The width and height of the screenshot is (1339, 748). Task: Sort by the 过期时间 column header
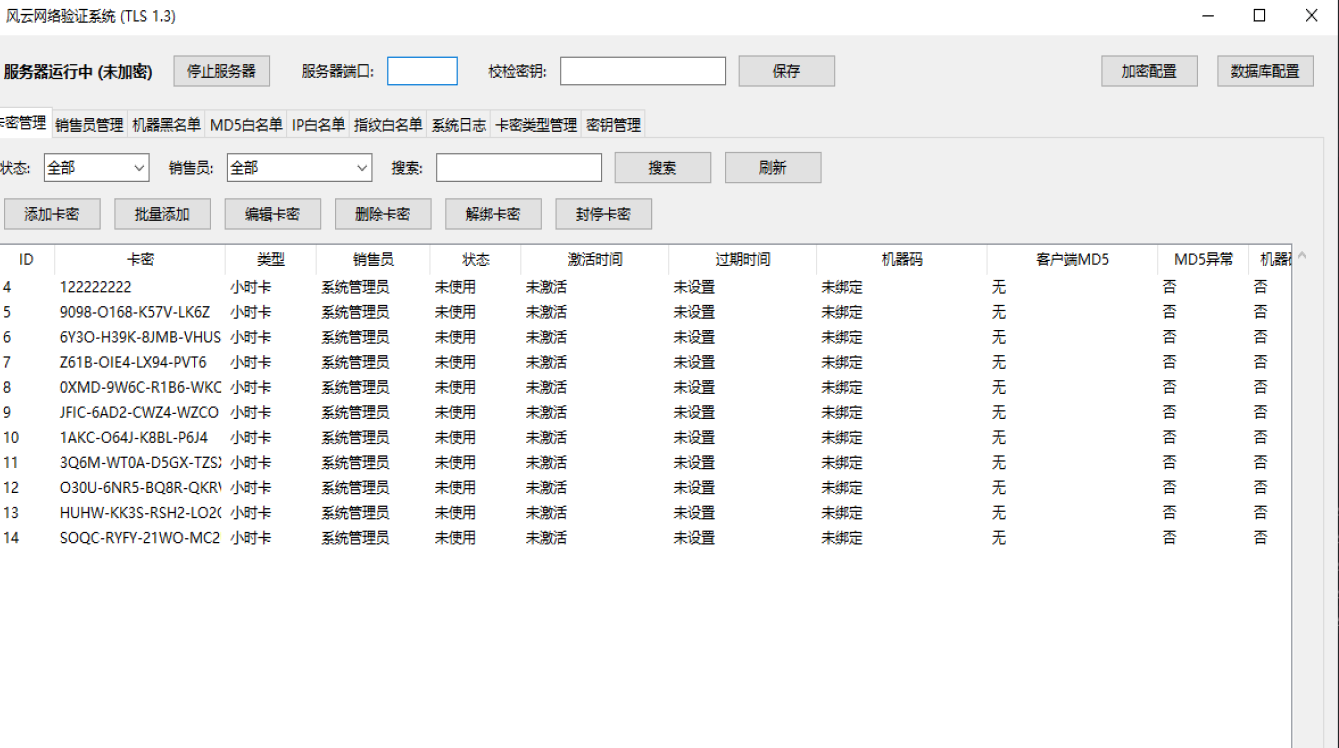click(x=742, y=260)
